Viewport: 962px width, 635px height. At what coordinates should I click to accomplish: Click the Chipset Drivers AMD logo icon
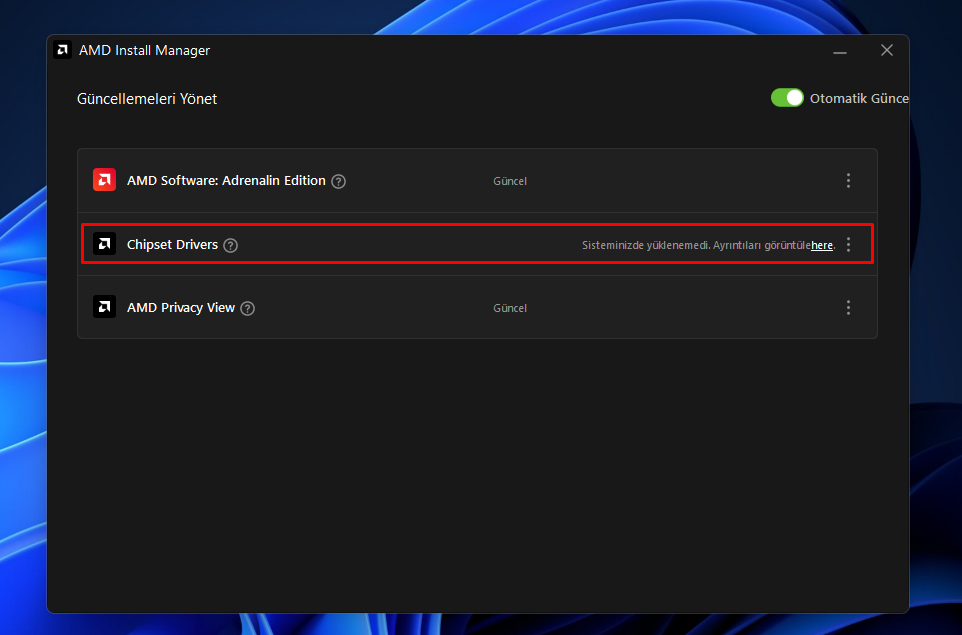[x=104, y=244]
